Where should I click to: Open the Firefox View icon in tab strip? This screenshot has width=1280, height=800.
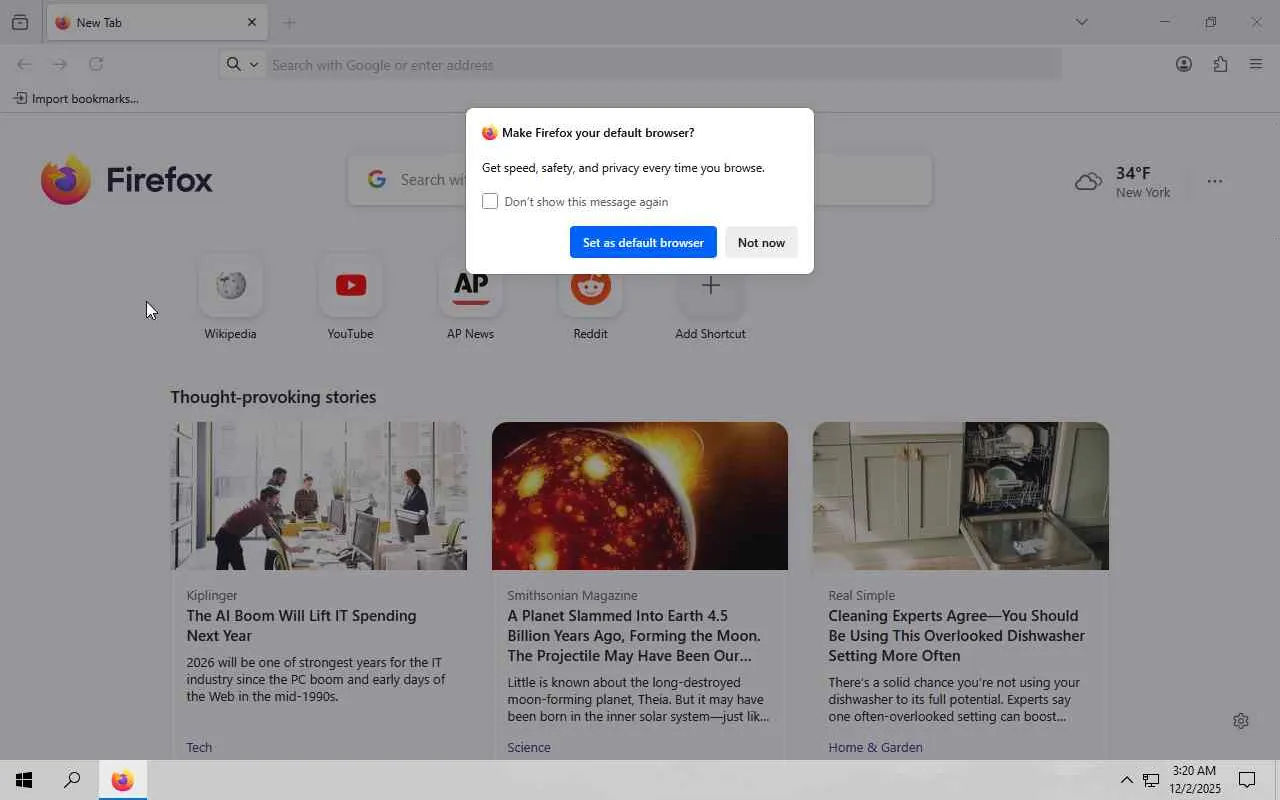pos(20,22)
